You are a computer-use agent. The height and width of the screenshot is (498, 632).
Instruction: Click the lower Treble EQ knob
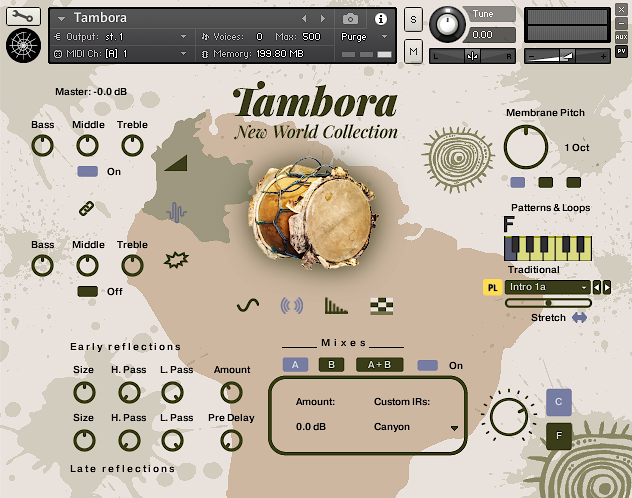click(x=132, y=266)
